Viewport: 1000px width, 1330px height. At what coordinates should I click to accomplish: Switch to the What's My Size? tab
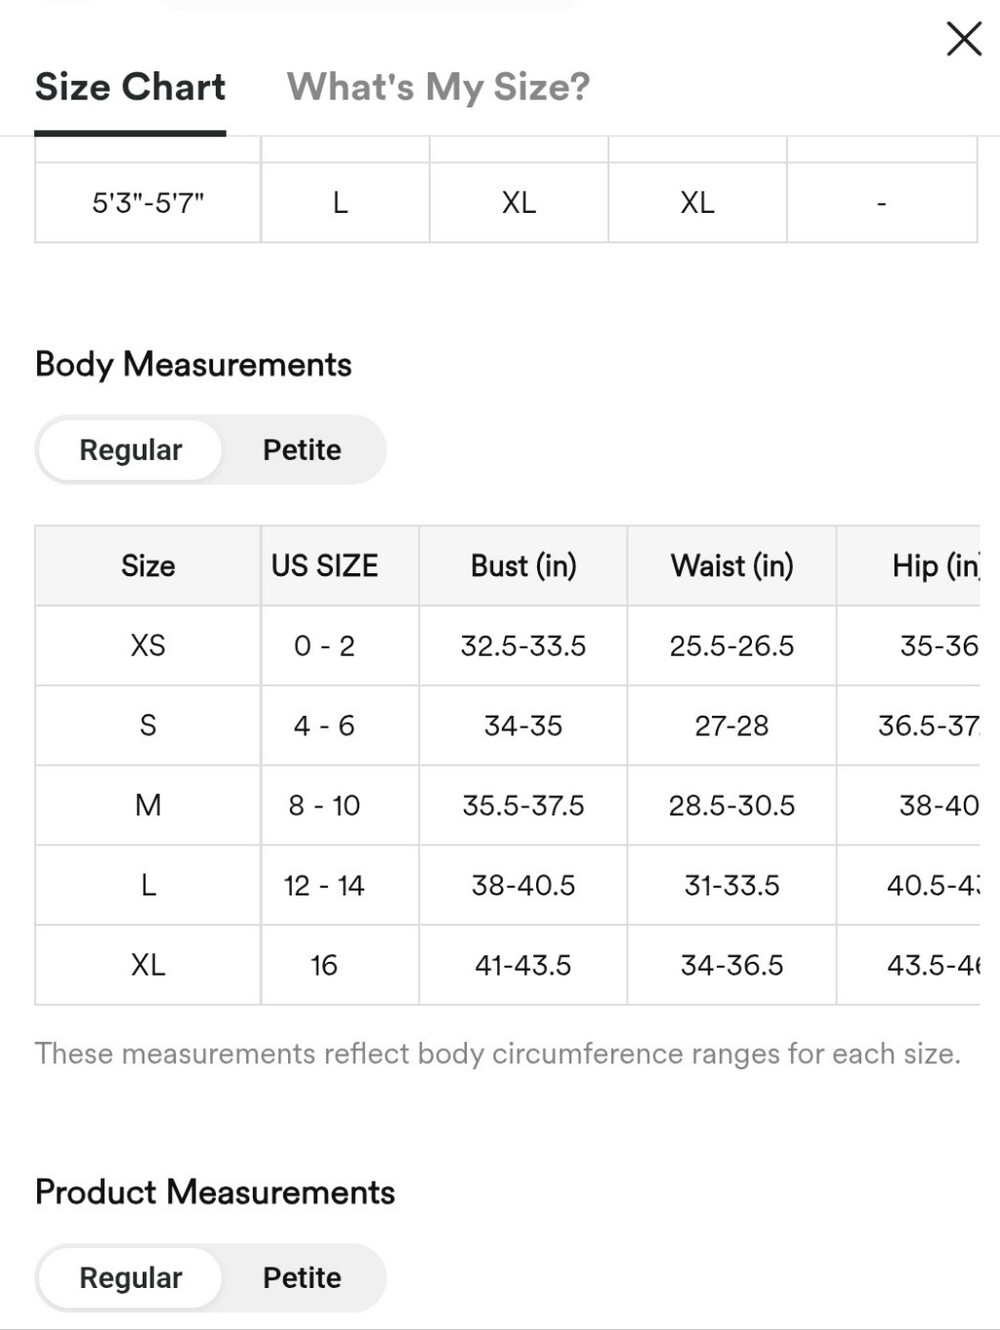pyautogui.click(x=438, y=87)
